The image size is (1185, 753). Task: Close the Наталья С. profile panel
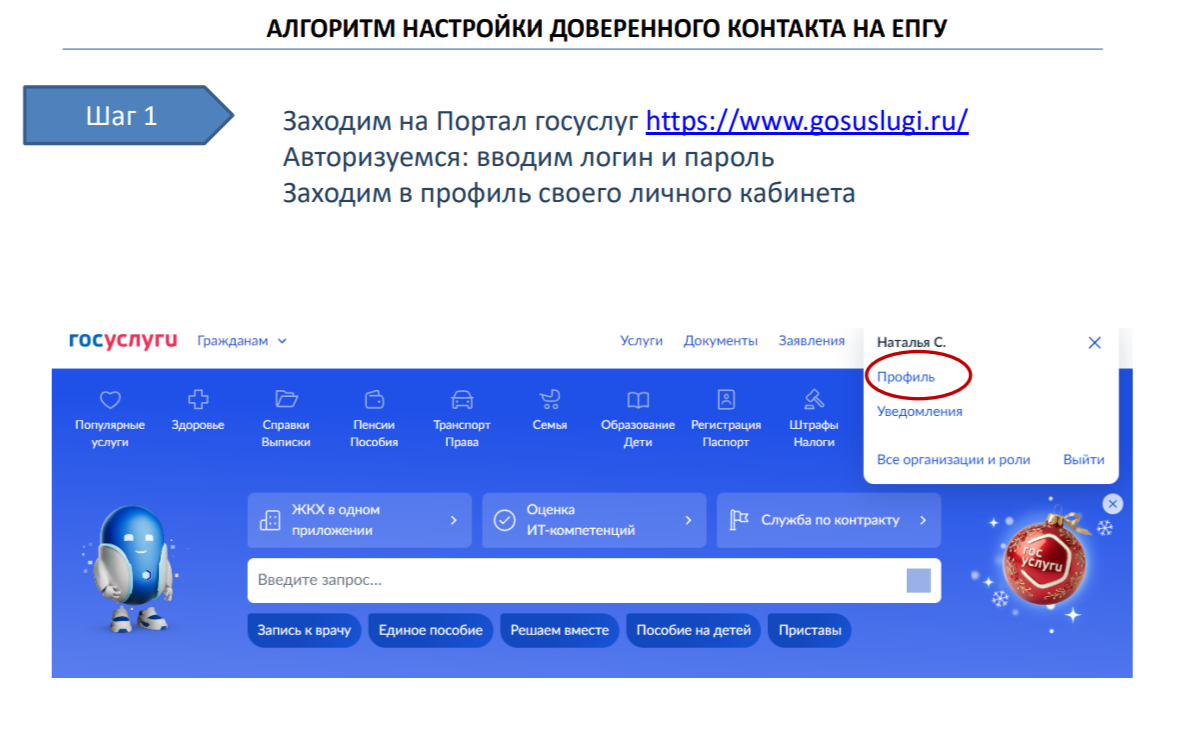tap(1093, 342)
